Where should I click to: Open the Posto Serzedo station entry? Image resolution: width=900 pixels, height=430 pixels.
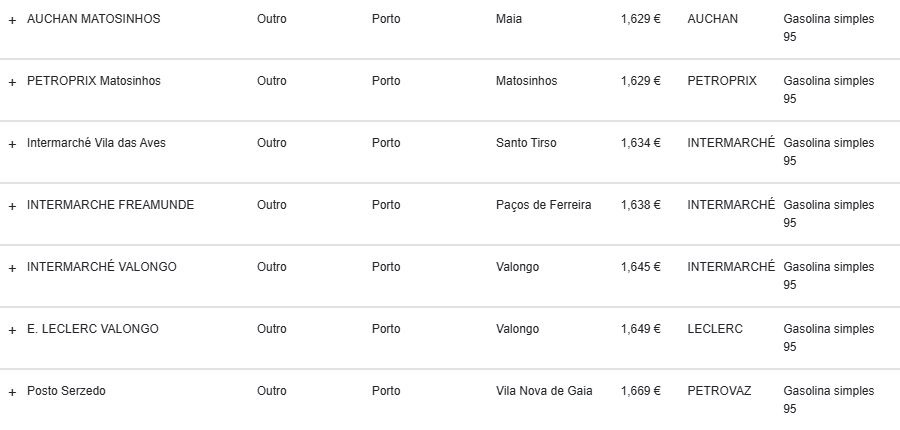tap(66, 391)
